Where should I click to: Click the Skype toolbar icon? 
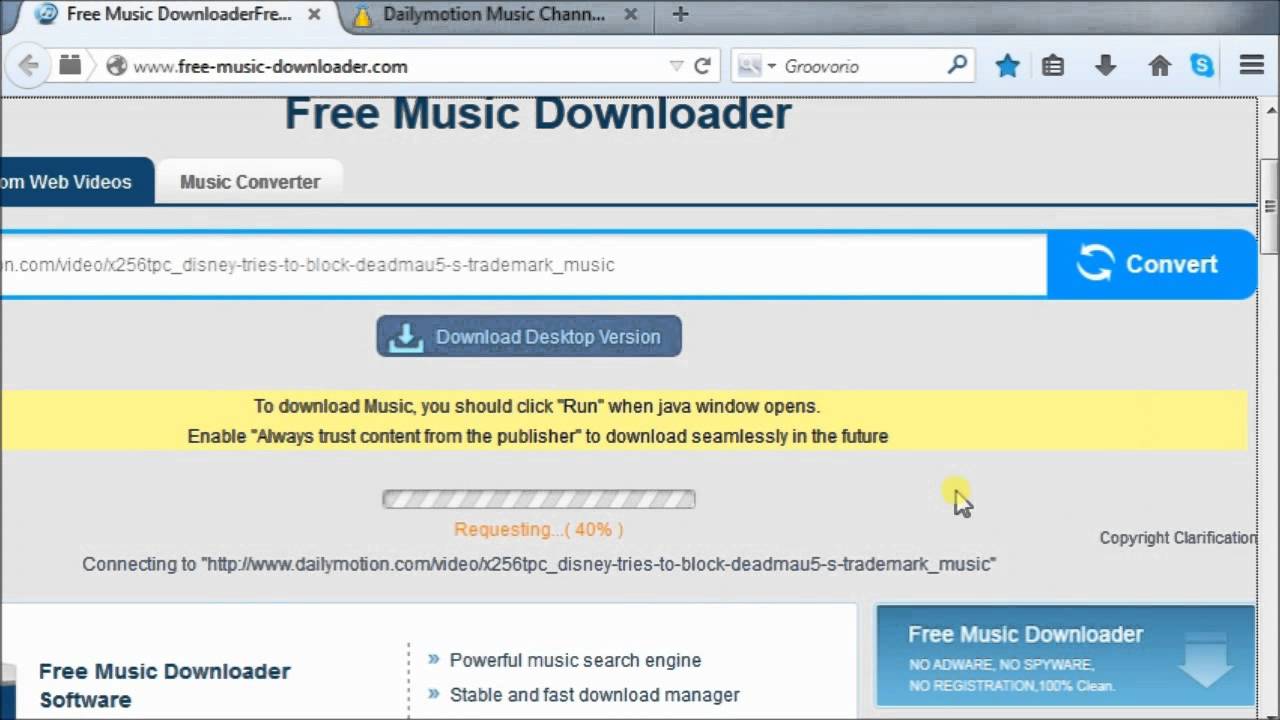coord(1202,66)
